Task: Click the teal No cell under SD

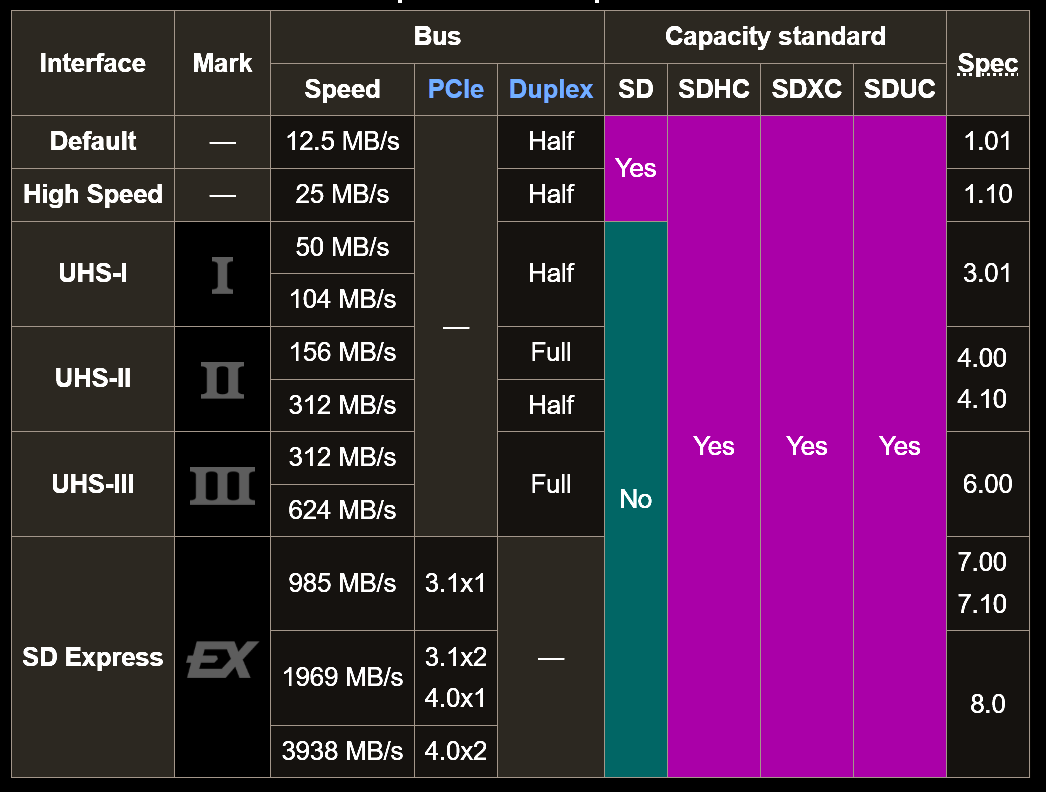Action: coord(636,499)
